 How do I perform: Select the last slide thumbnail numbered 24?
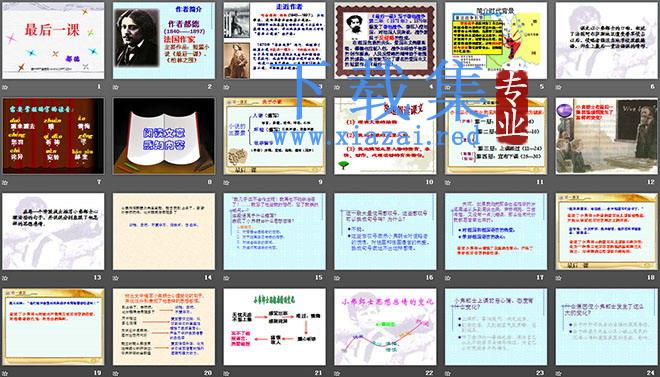click(607, 327)
